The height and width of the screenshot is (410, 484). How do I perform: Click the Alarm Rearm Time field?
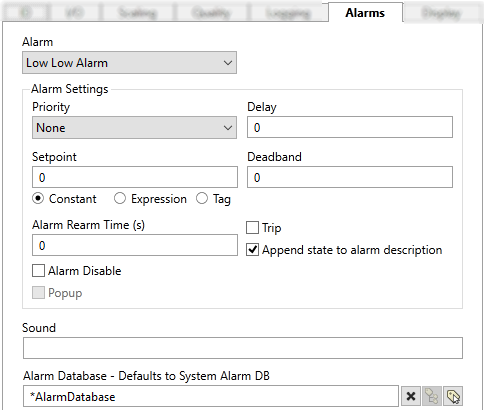click(135, 245)
